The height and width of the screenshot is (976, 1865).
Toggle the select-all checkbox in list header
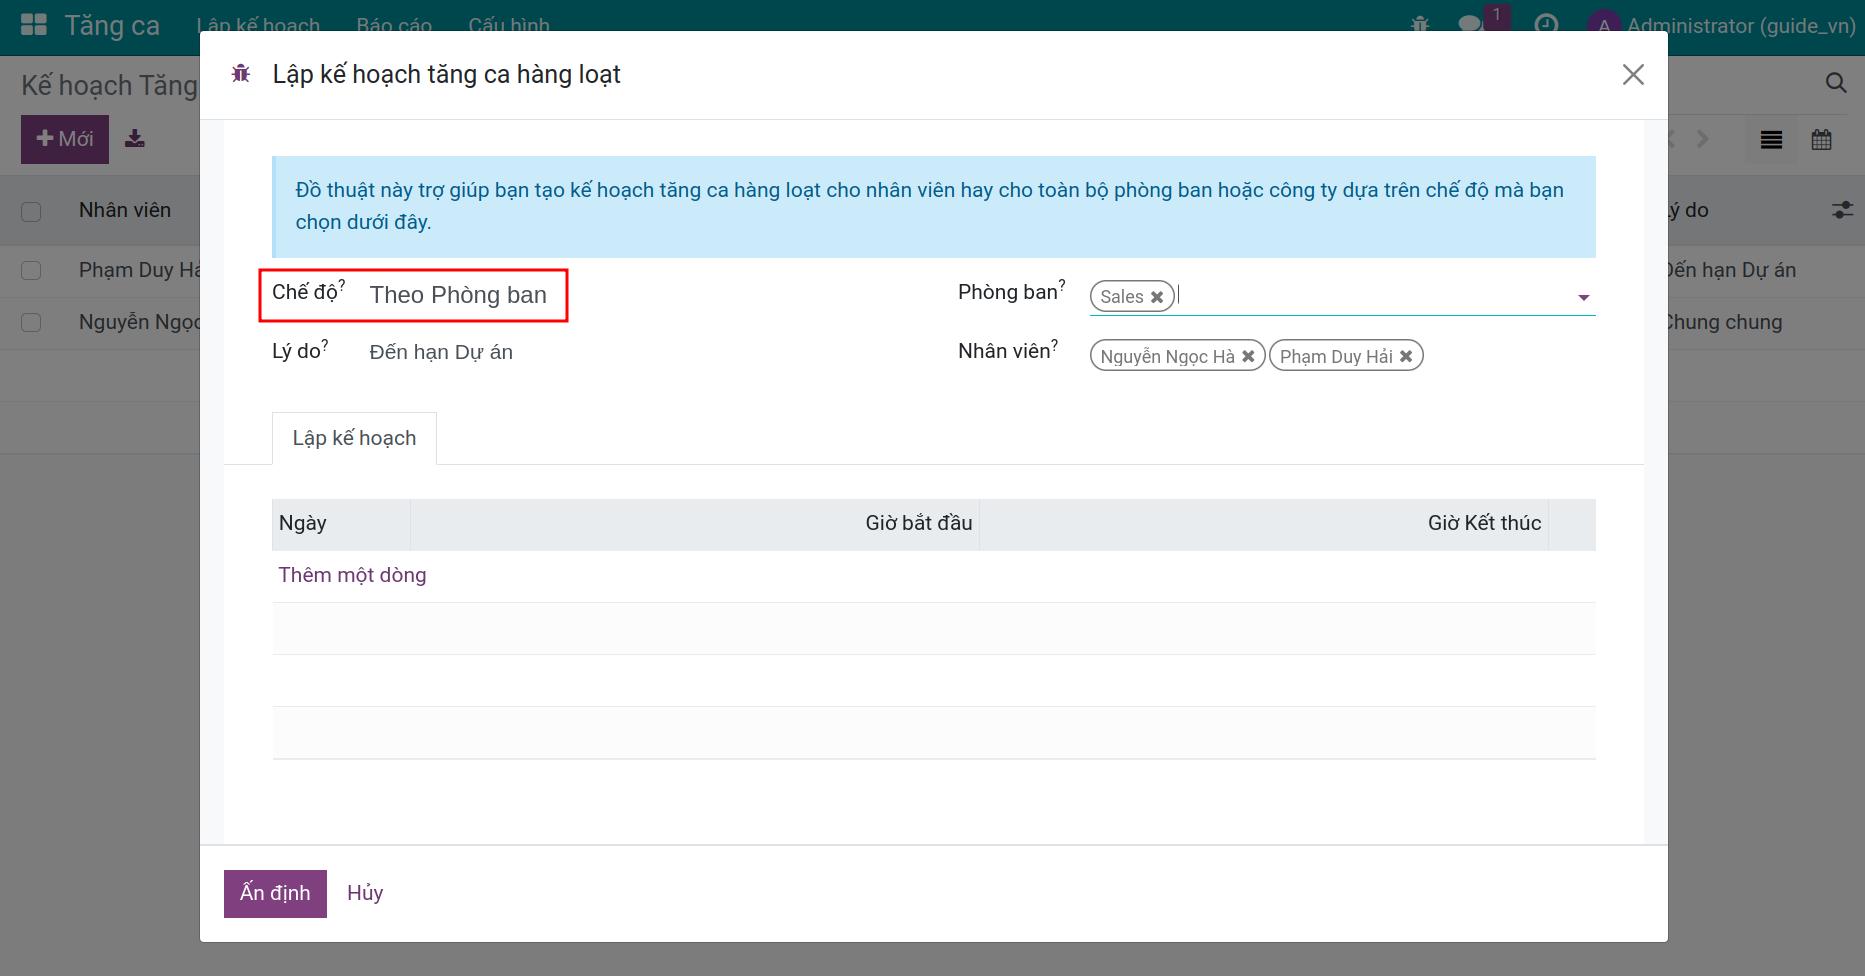(x=31, y=211)
